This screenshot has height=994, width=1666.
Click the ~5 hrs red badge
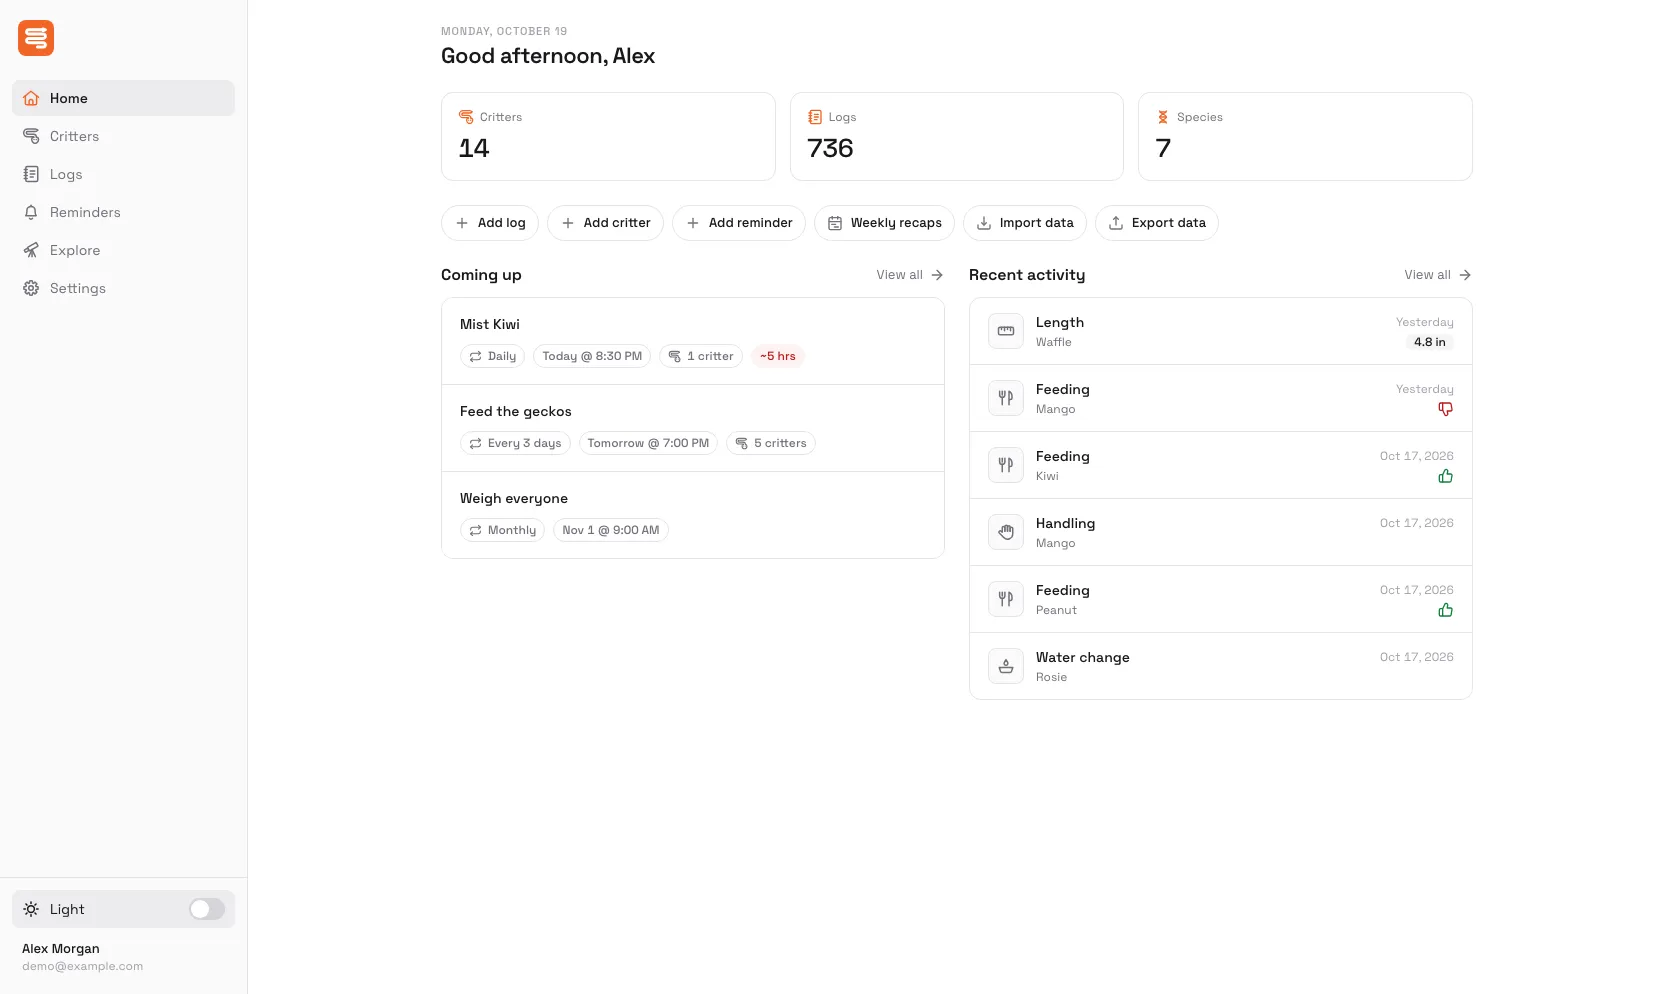(778, 356)
